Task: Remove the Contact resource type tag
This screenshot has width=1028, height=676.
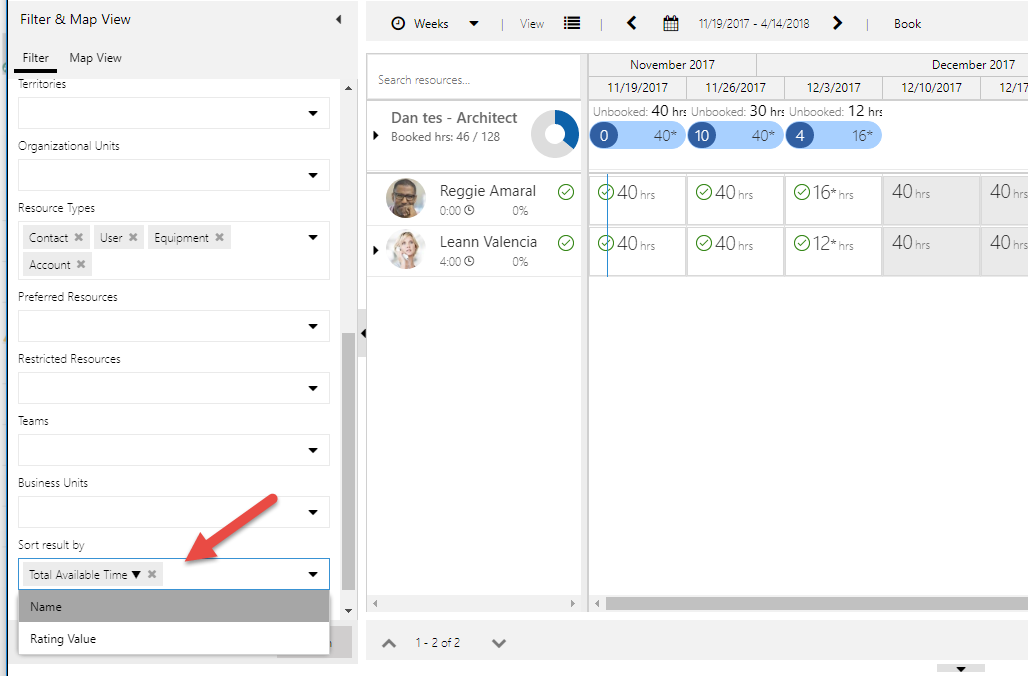Action: [79, 238]
